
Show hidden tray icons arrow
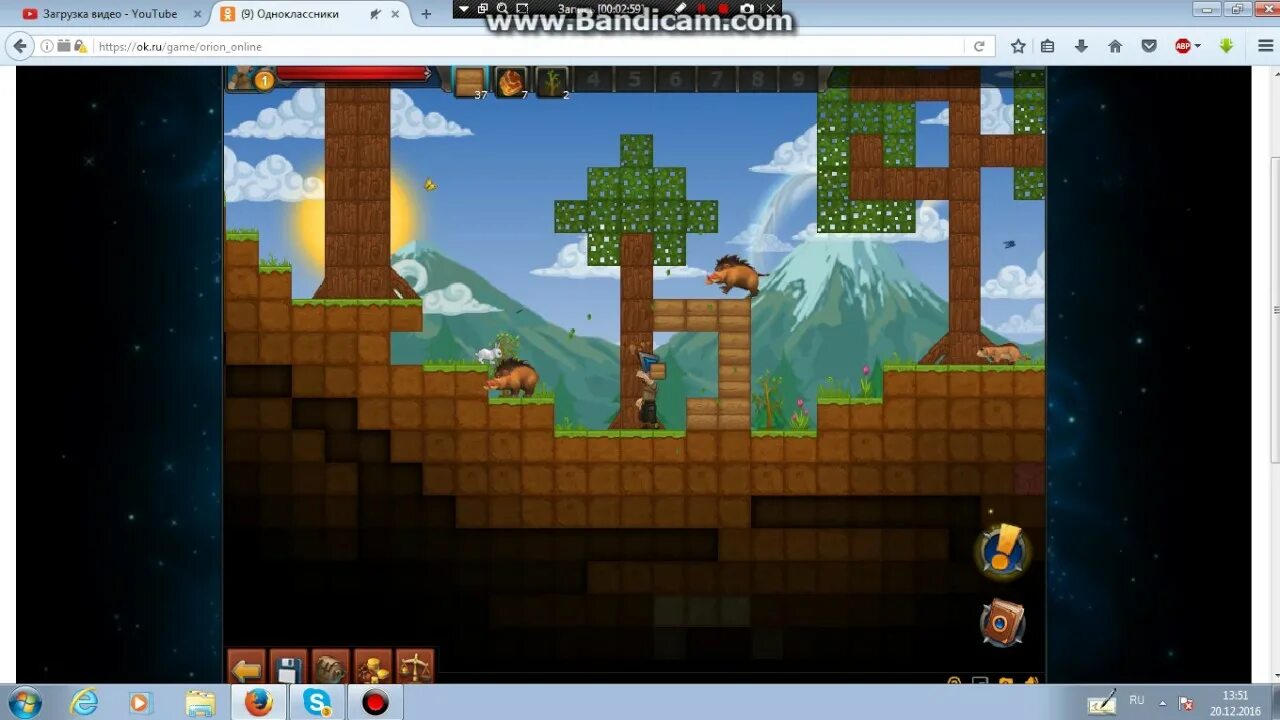pos(1162,701)
